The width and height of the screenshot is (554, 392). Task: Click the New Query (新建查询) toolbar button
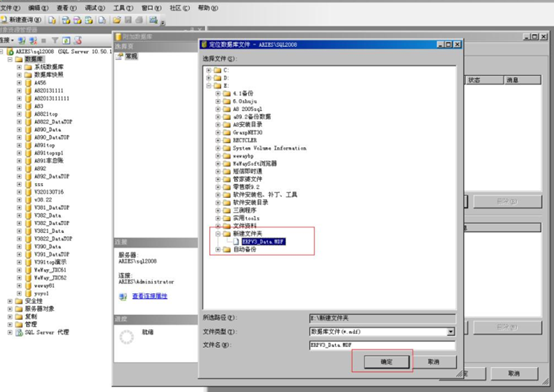[x=21, y=20]
